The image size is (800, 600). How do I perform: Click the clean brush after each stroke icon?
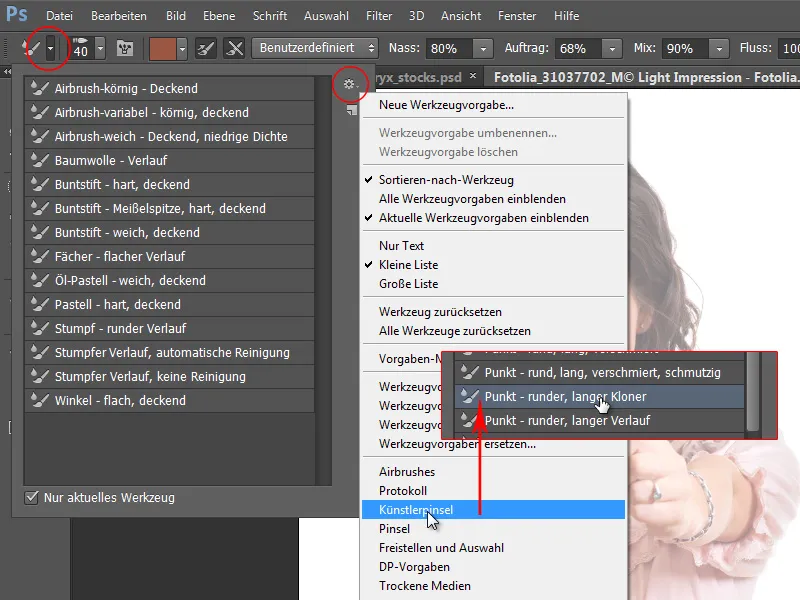coord(234,48)
